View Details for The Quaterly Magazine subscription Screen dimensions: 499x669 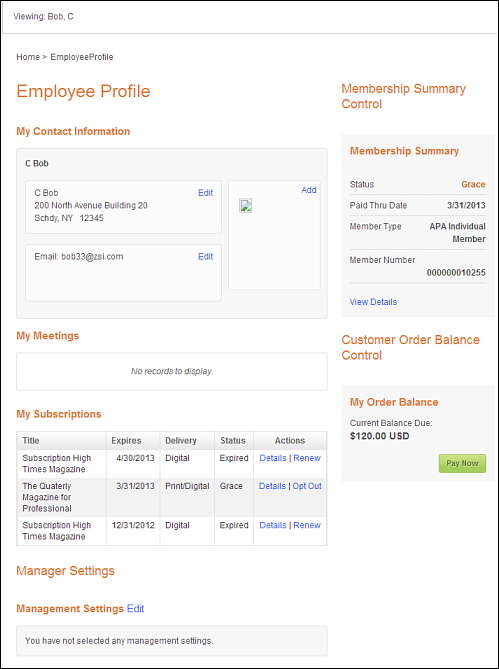click(x=272, y=486)
